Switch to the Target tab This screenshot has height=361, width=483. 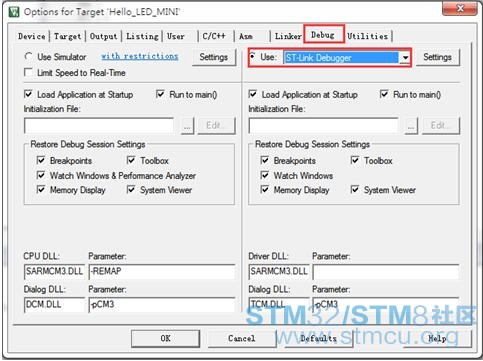point(68,36)
